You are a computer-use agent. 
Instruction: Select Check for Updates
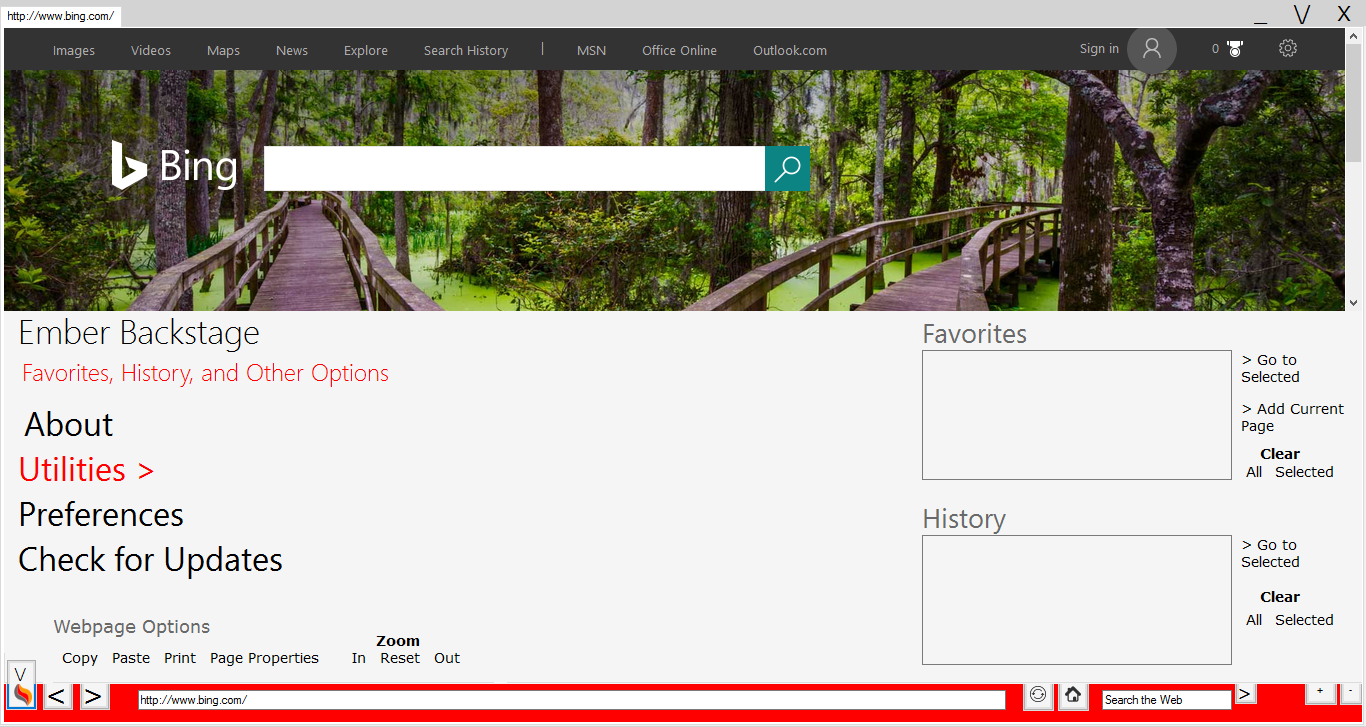[x=150, y=560]
